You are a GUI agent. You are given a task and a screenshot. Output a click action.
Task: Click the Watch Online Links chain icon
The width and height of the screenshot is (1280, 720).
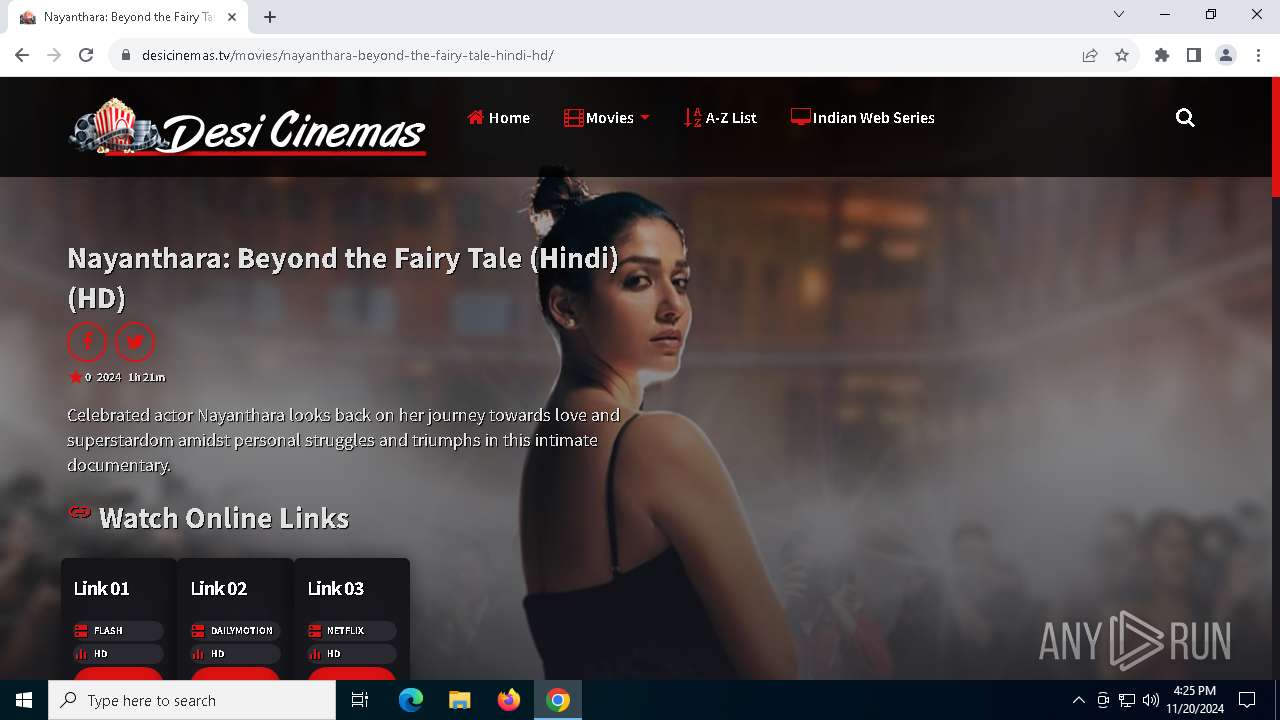pyautogui.click(x=79, y=513)
